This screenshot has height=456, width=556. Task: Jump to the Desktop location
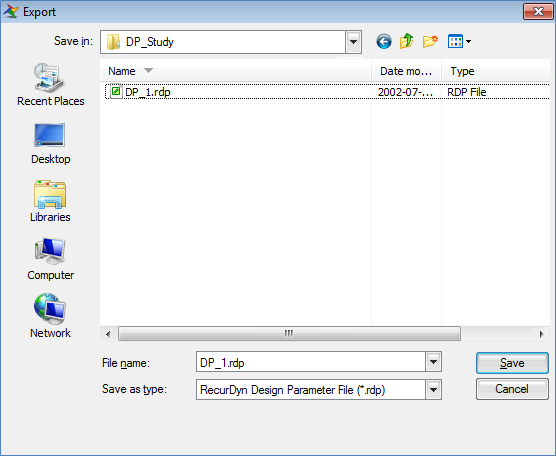50,144
